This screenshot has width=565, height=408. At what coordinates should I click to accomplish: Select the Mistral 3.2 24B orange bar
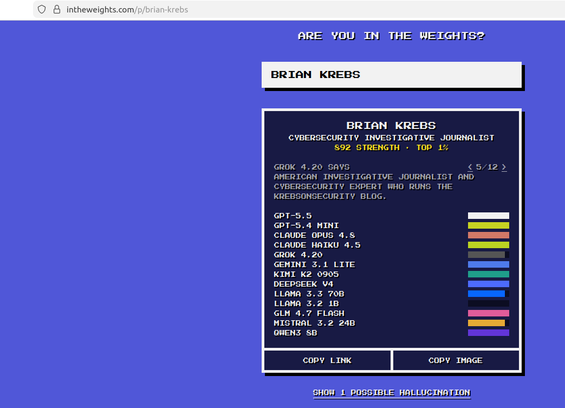(x=488, y=323)
